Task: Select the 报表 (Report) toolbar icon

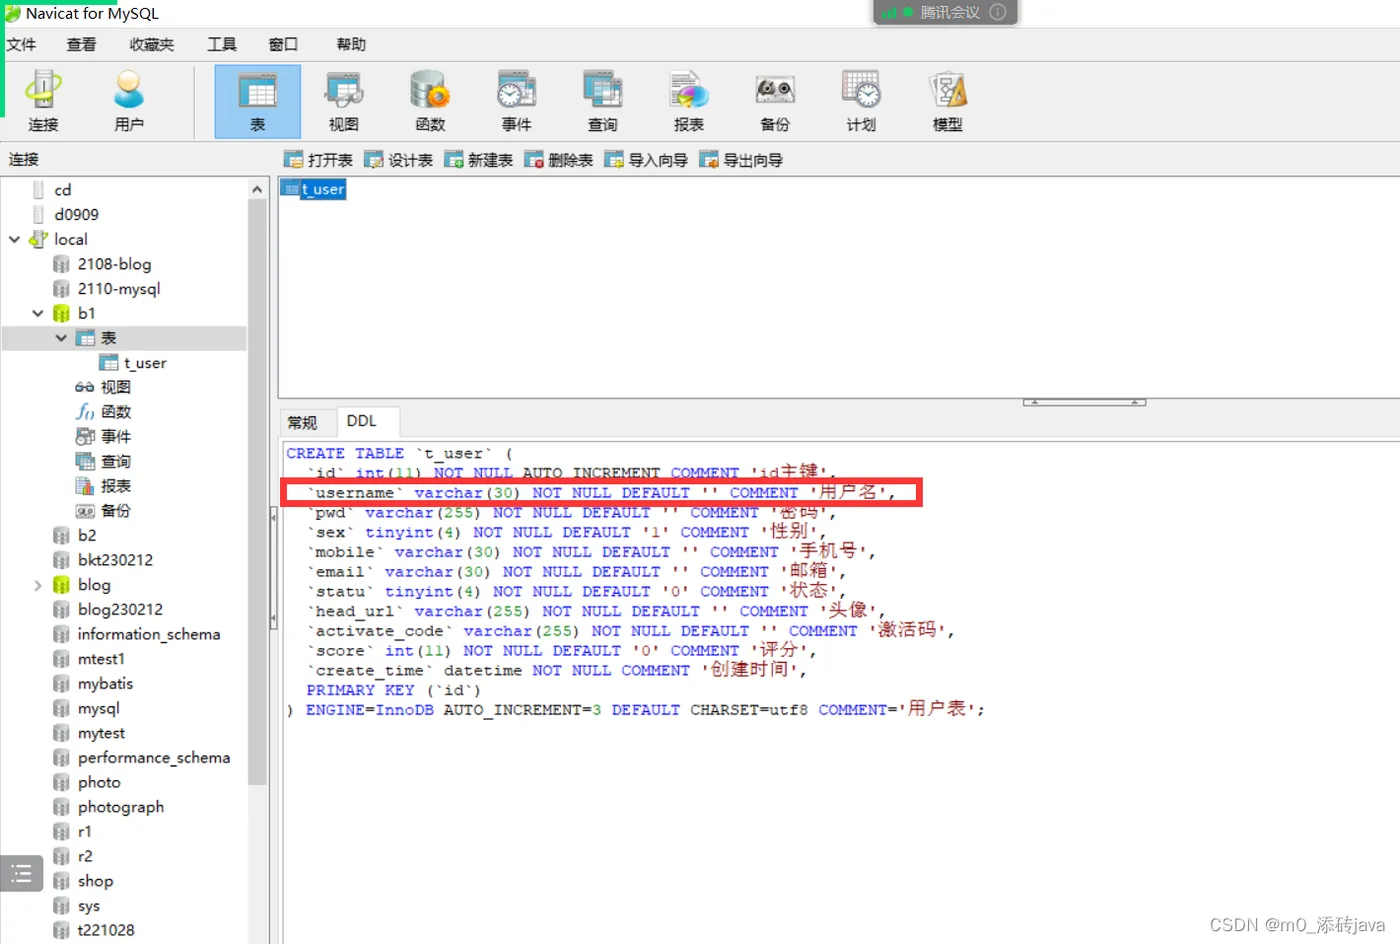Action: click(x=688, y=101)
